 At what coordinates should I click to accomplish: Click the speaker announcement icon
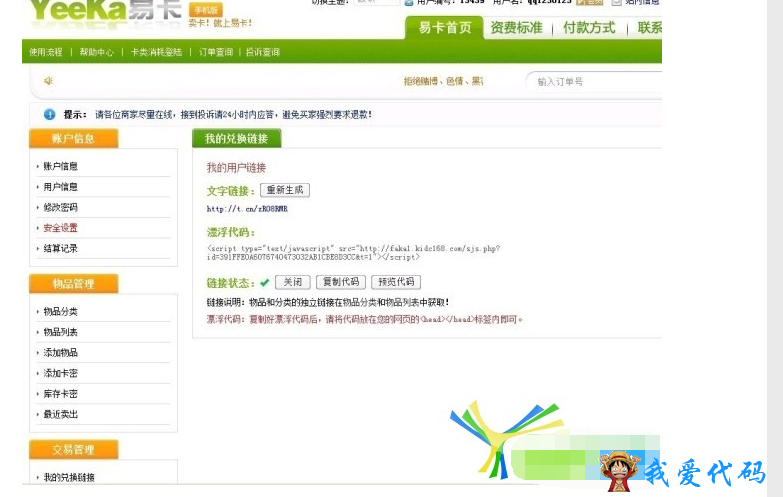(48, 80)
